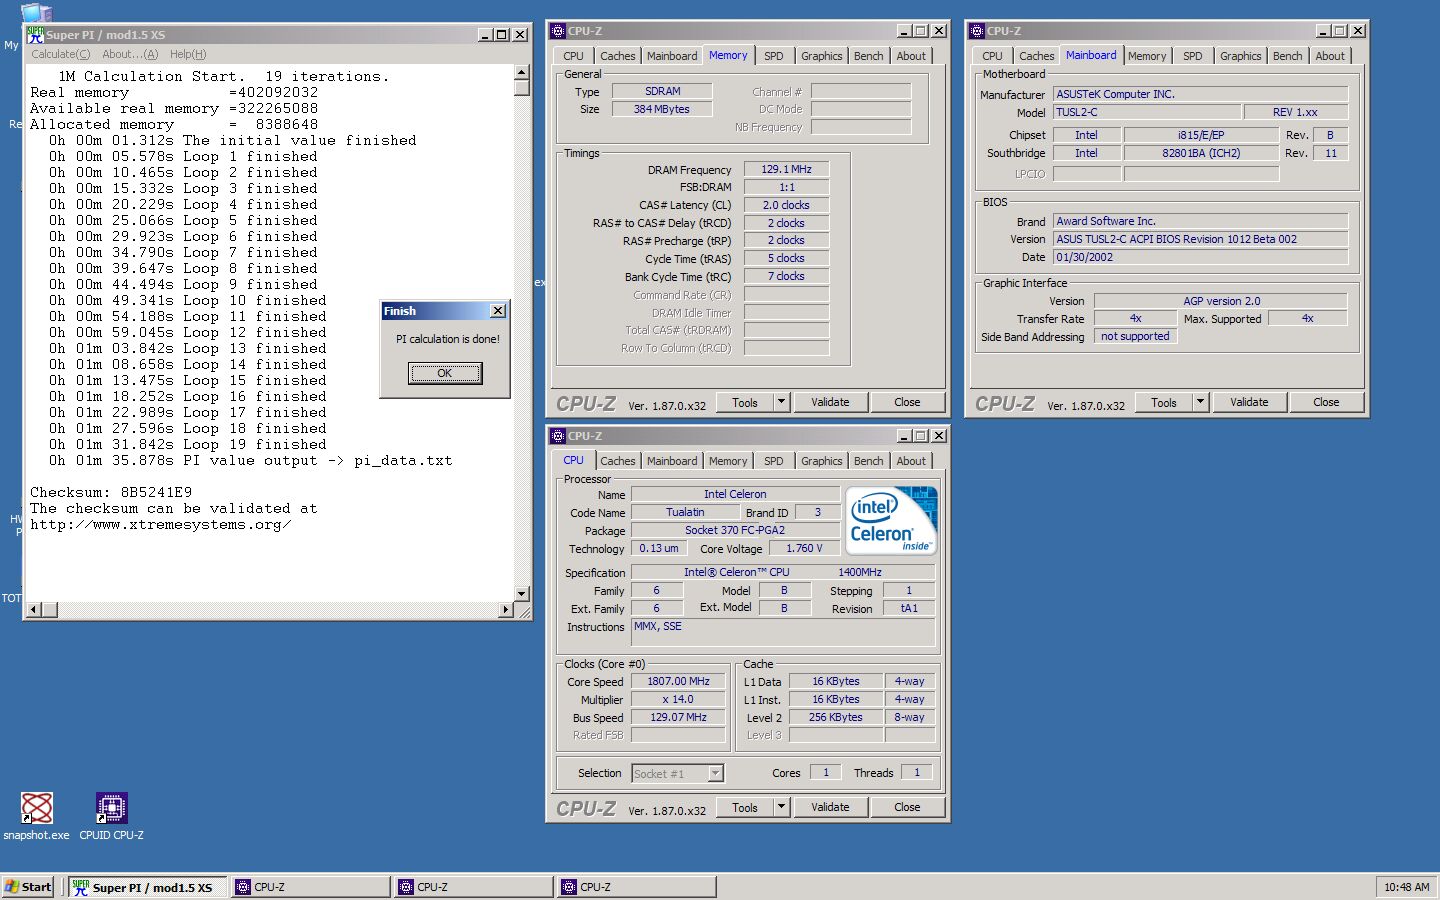Click the Bus Speed 129.07 MHz value

678,717
